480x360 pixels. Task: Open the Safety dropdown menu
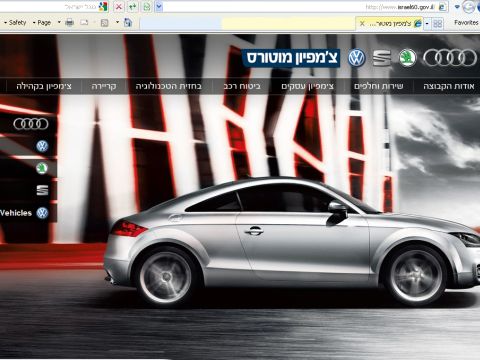(x=15, y=22)
